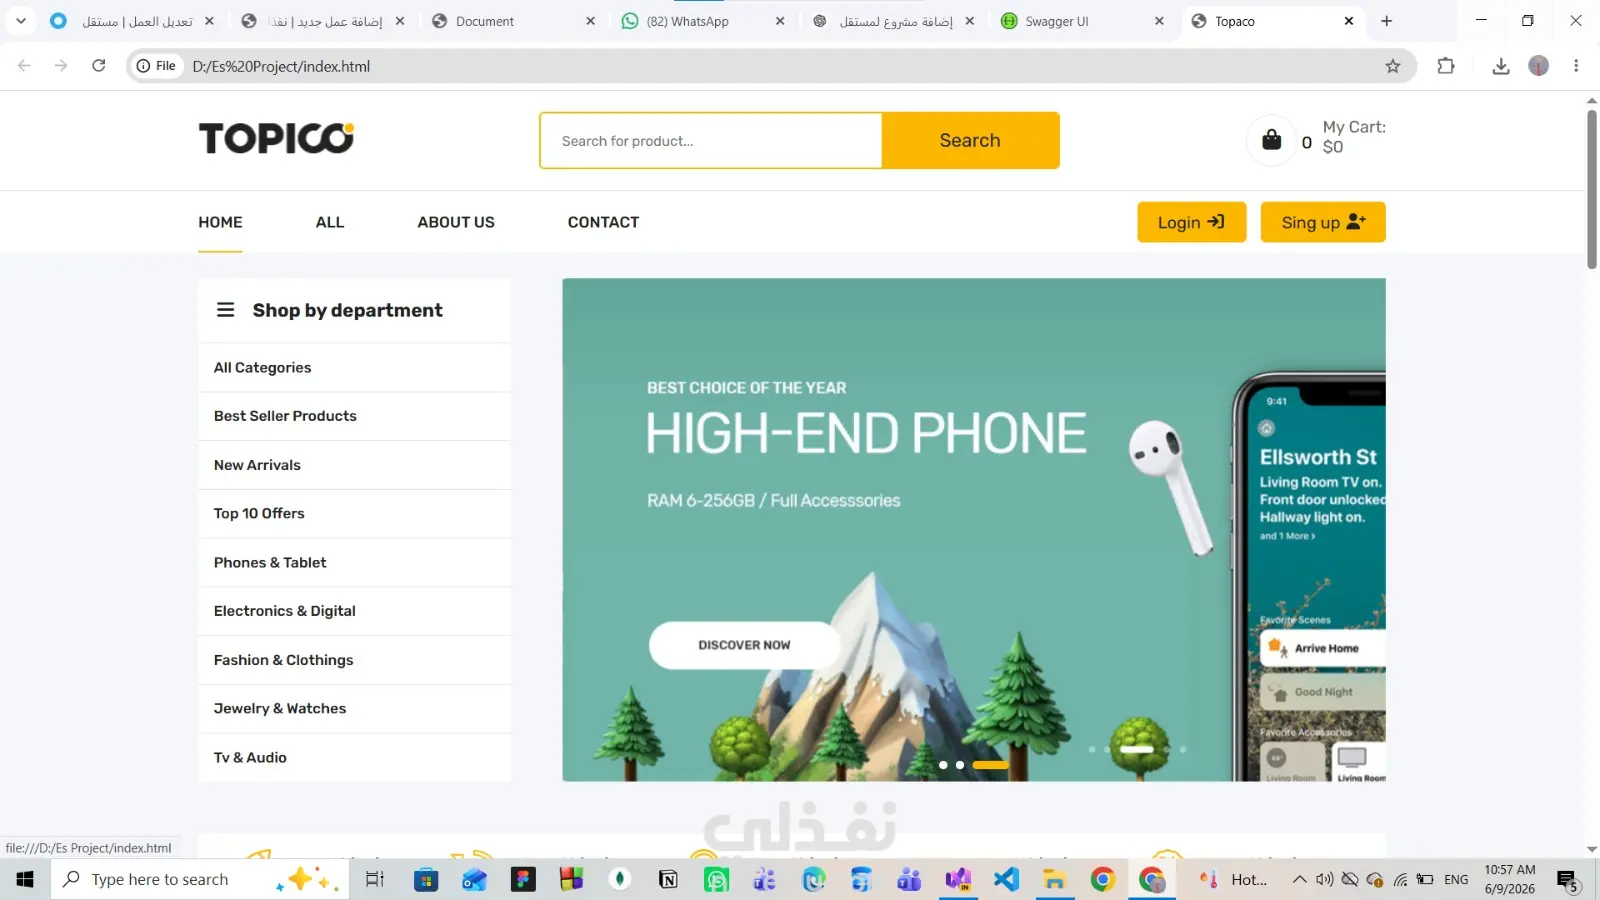Screen dimensions: 1600x900
Task: Open Jewelry & Watches category
Action: click(x=354, y=709)
